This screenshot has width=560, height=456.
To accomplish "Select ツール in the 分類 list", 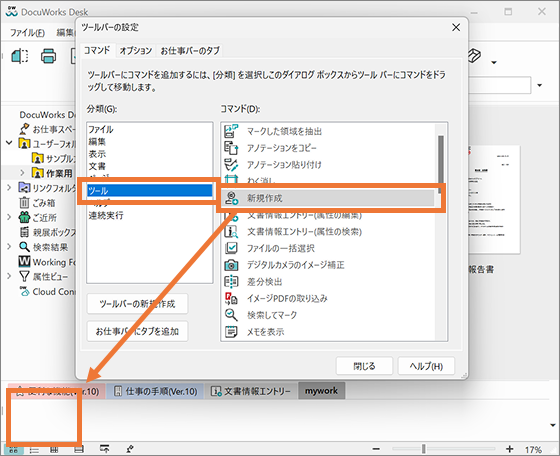I will click(150, 191).
